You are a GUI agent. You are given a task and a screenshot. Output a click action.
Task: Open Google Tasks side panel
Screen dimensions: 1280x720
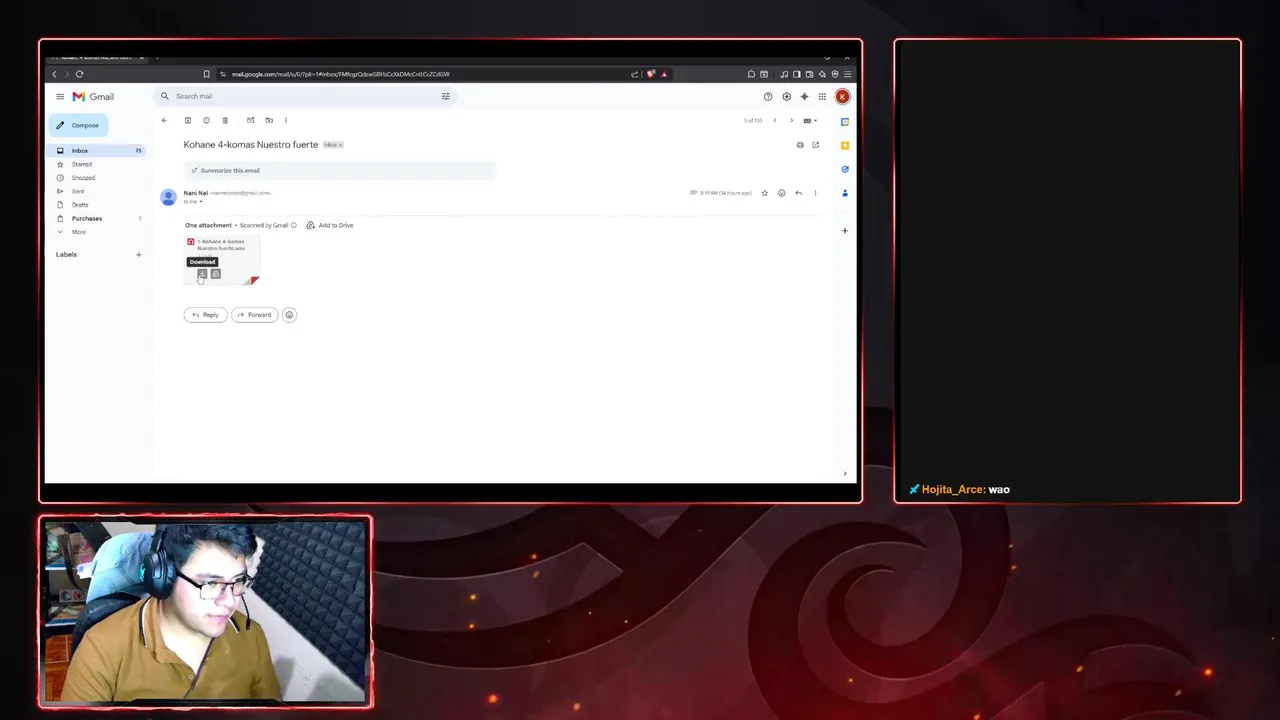point(845,170)
